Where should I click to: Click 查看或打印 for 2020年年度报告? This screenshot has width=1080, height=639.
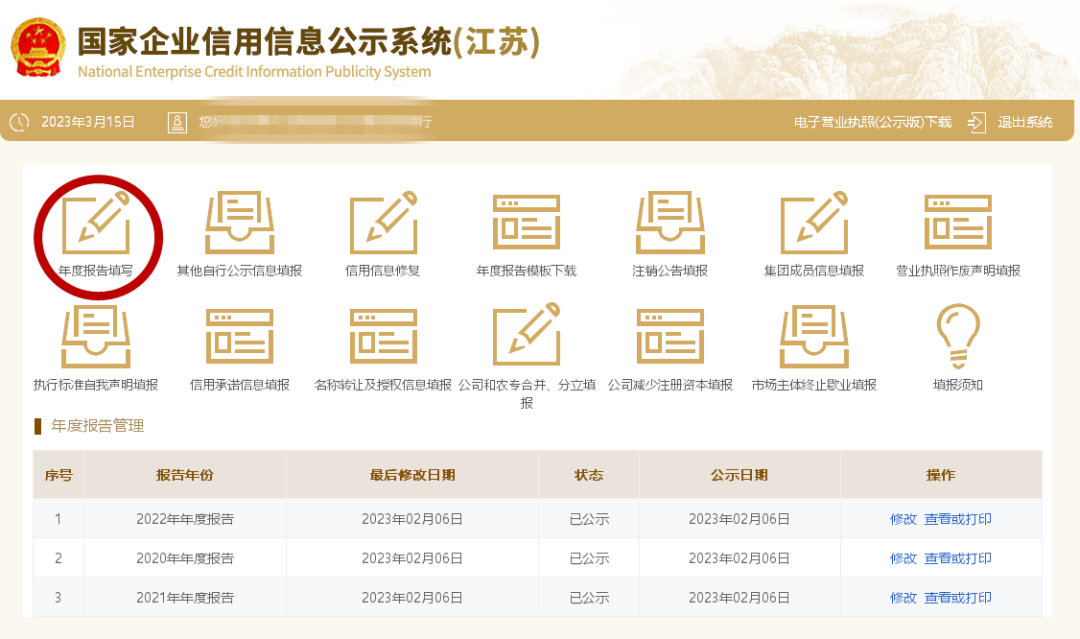click(957, 558)
